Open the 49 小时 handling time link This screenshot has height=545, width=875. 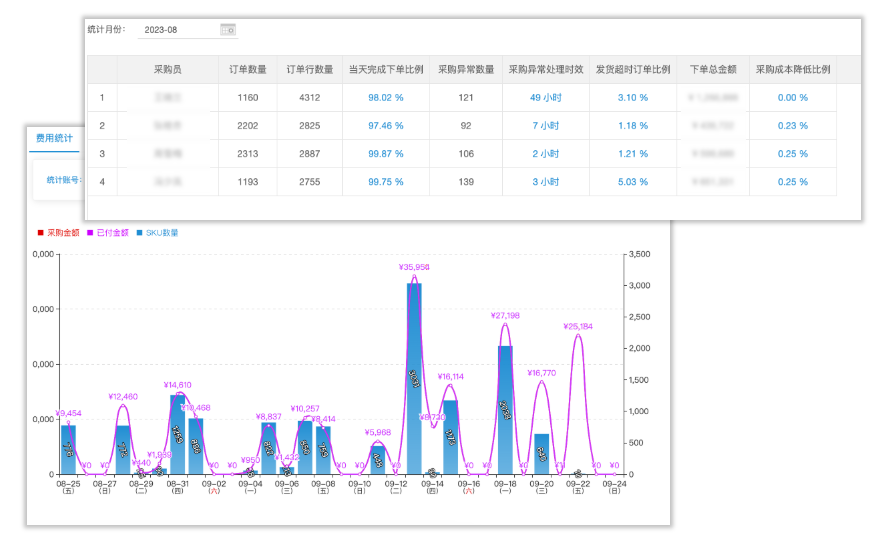(x=545, y=98)
